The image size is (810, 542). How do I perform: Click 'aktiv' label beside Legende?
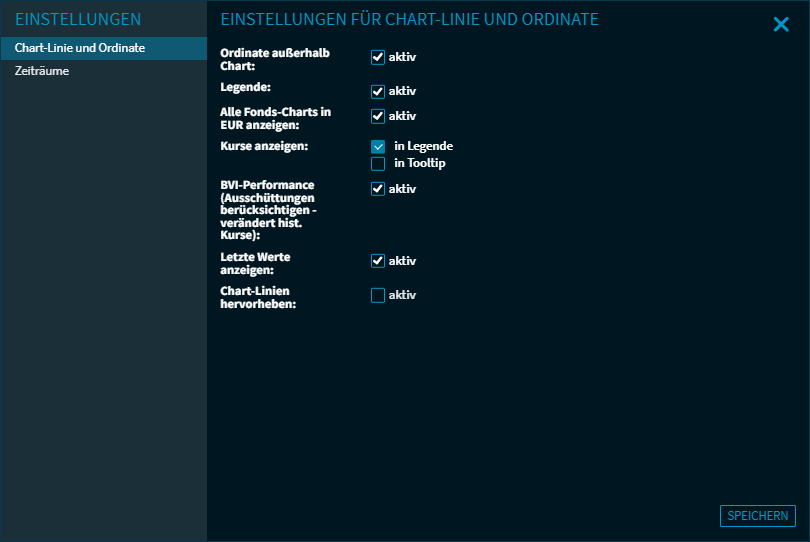(x=402, y=92)
